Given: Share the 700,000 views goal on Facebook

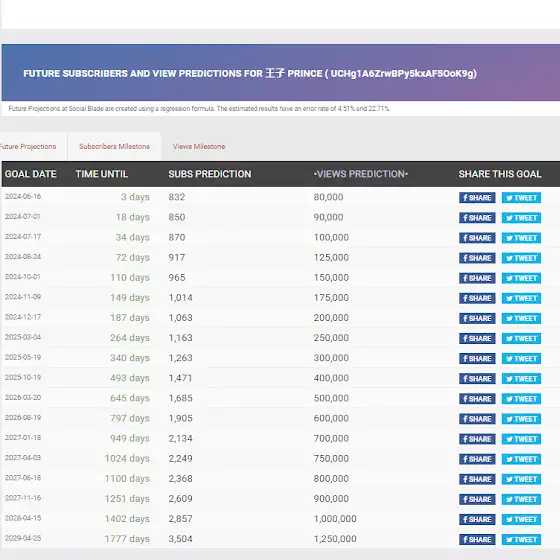Looking at the screenshot, I should 477,439.
